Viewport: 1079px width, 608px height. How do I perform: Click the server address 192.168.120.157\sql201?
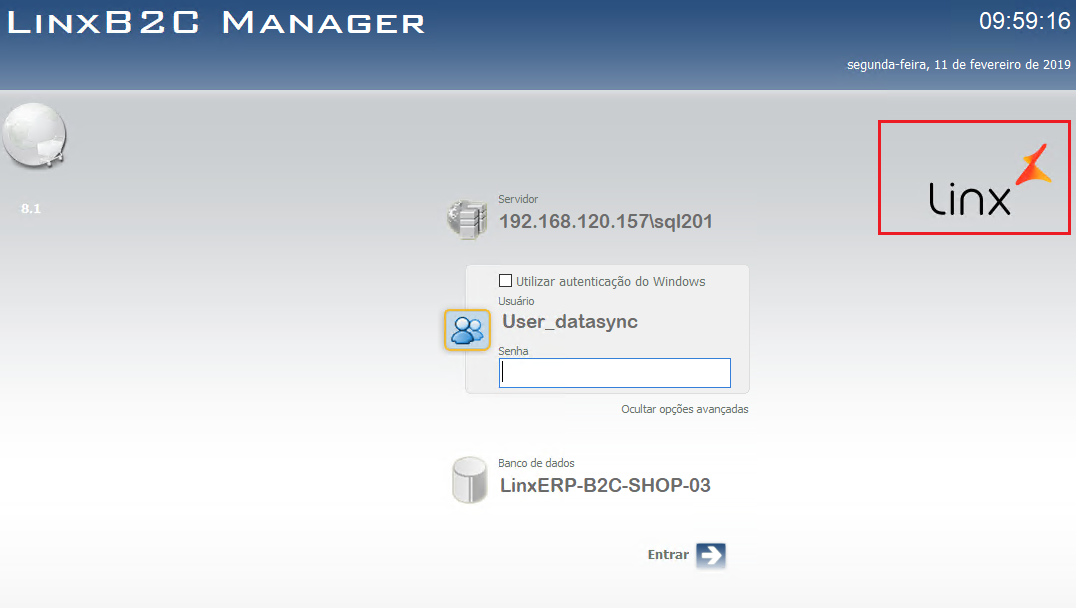click(x=606, y=221)
